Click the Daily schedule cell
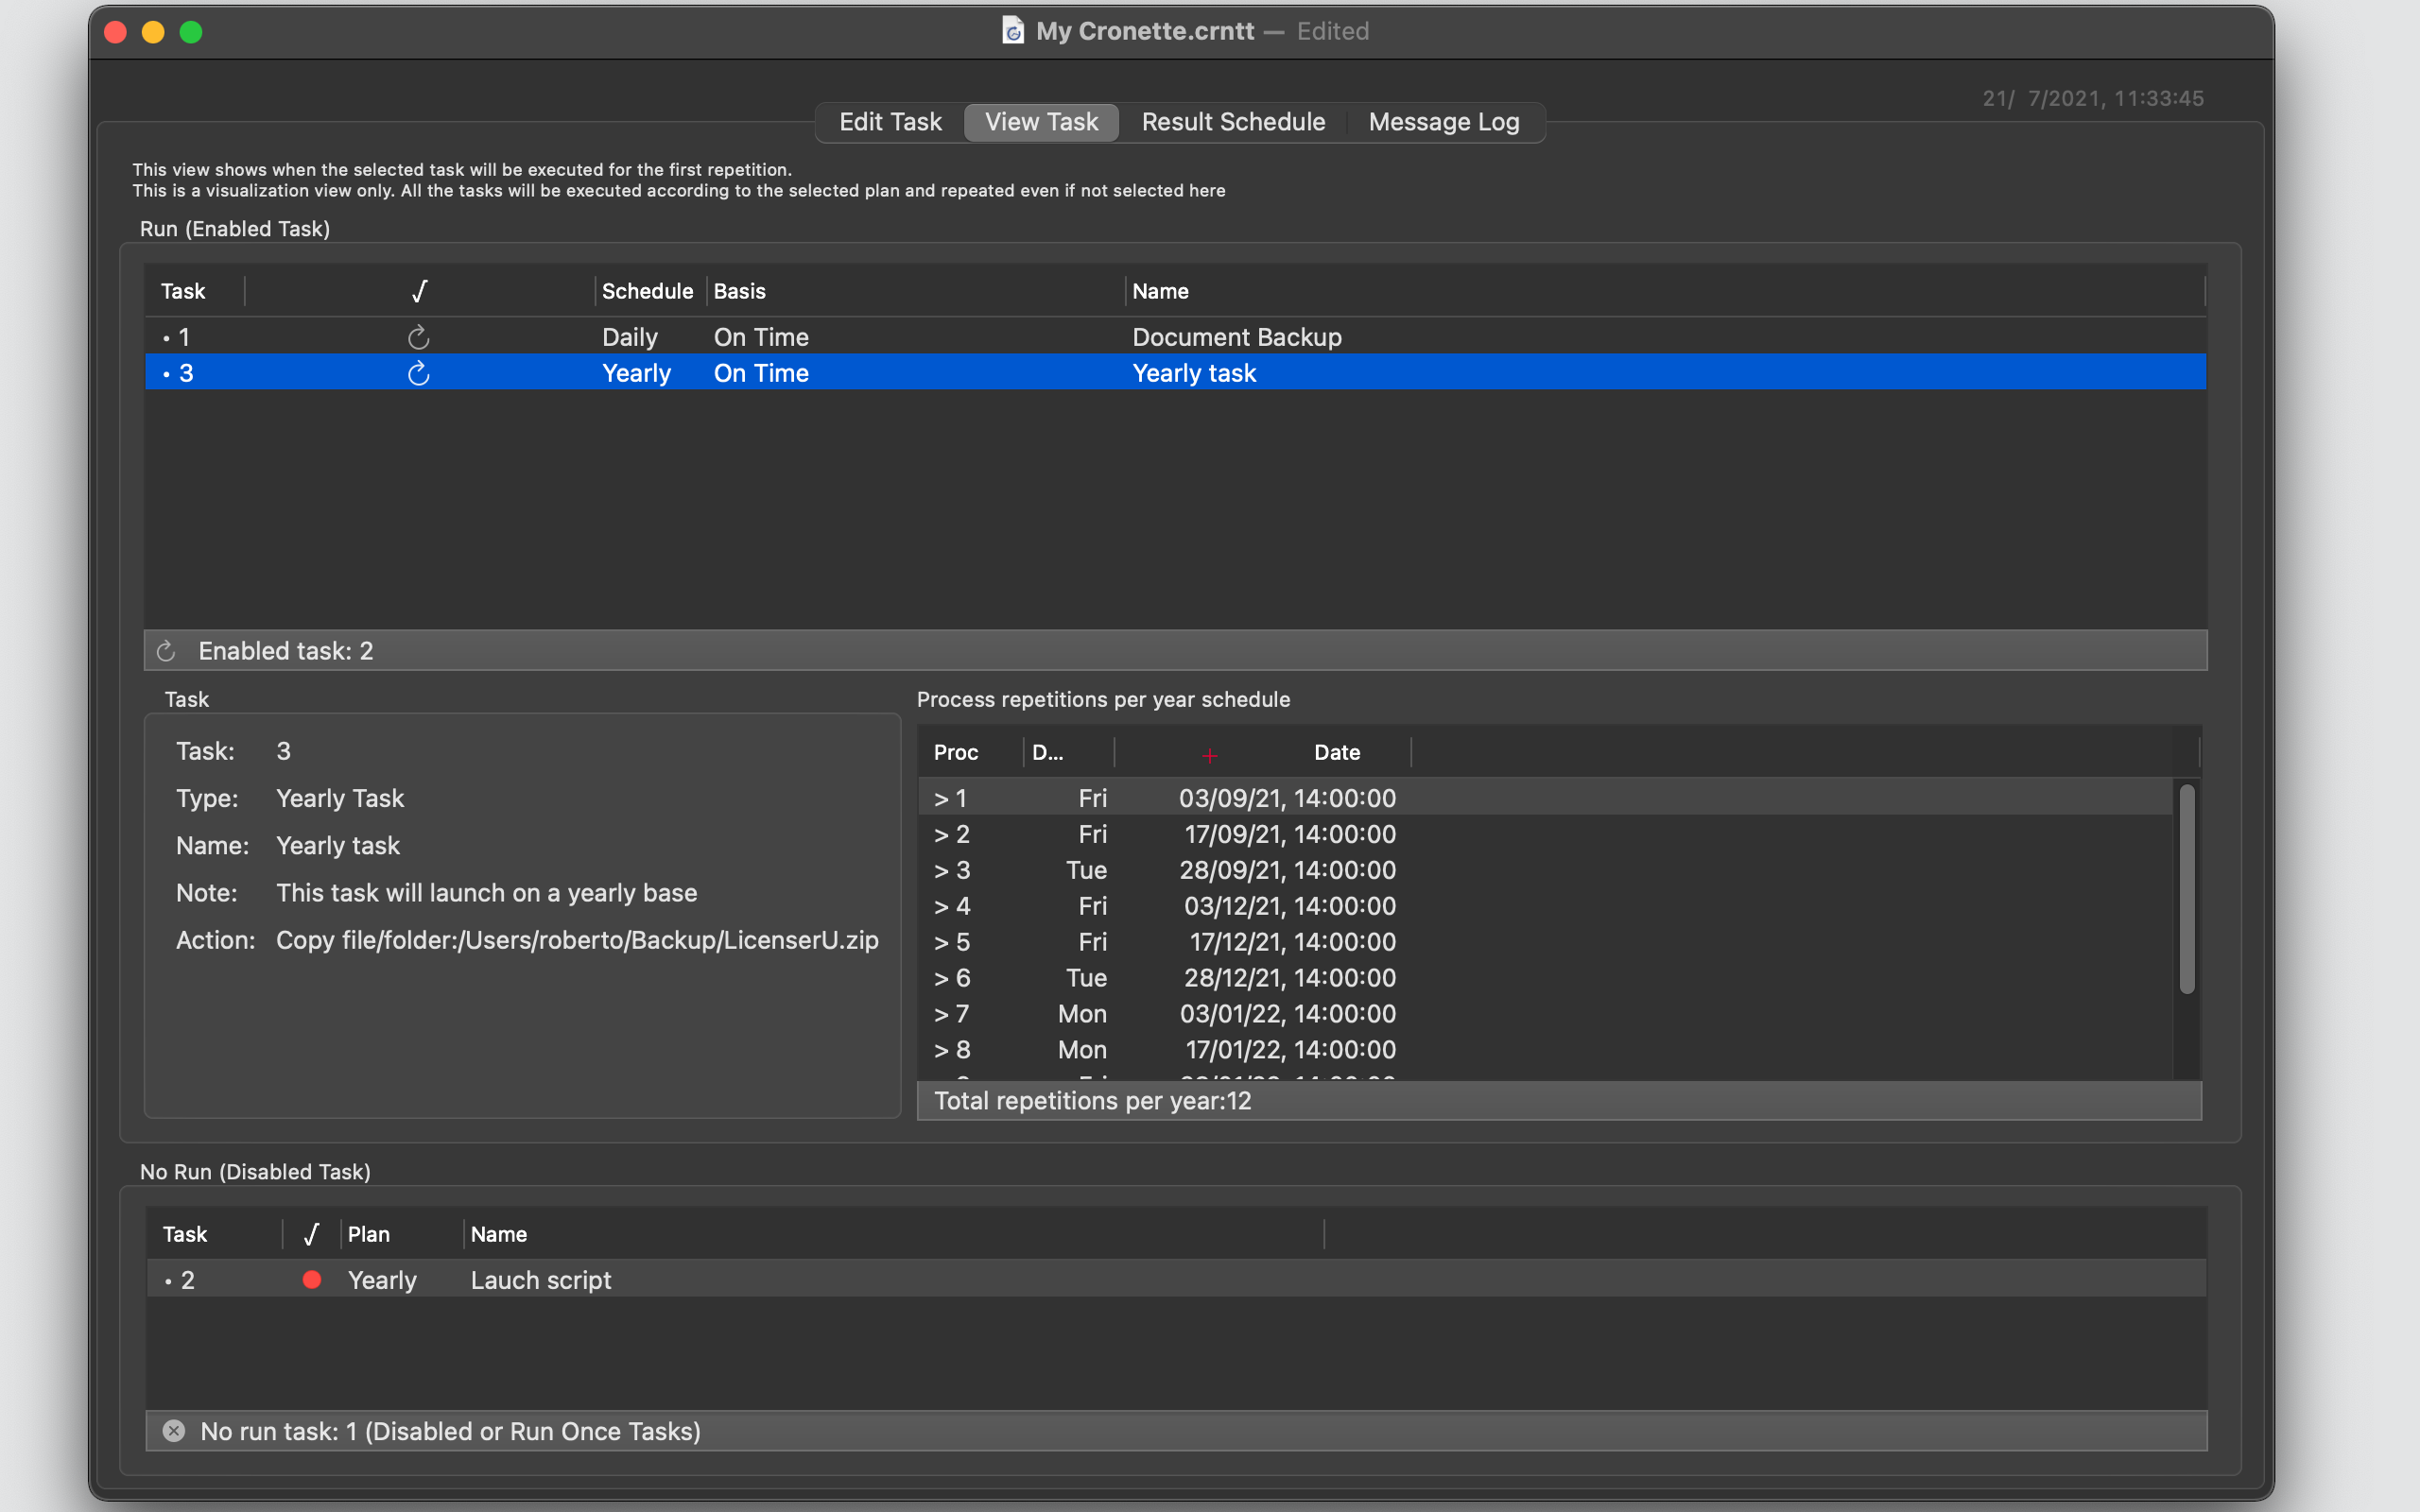 pos(630,337)
